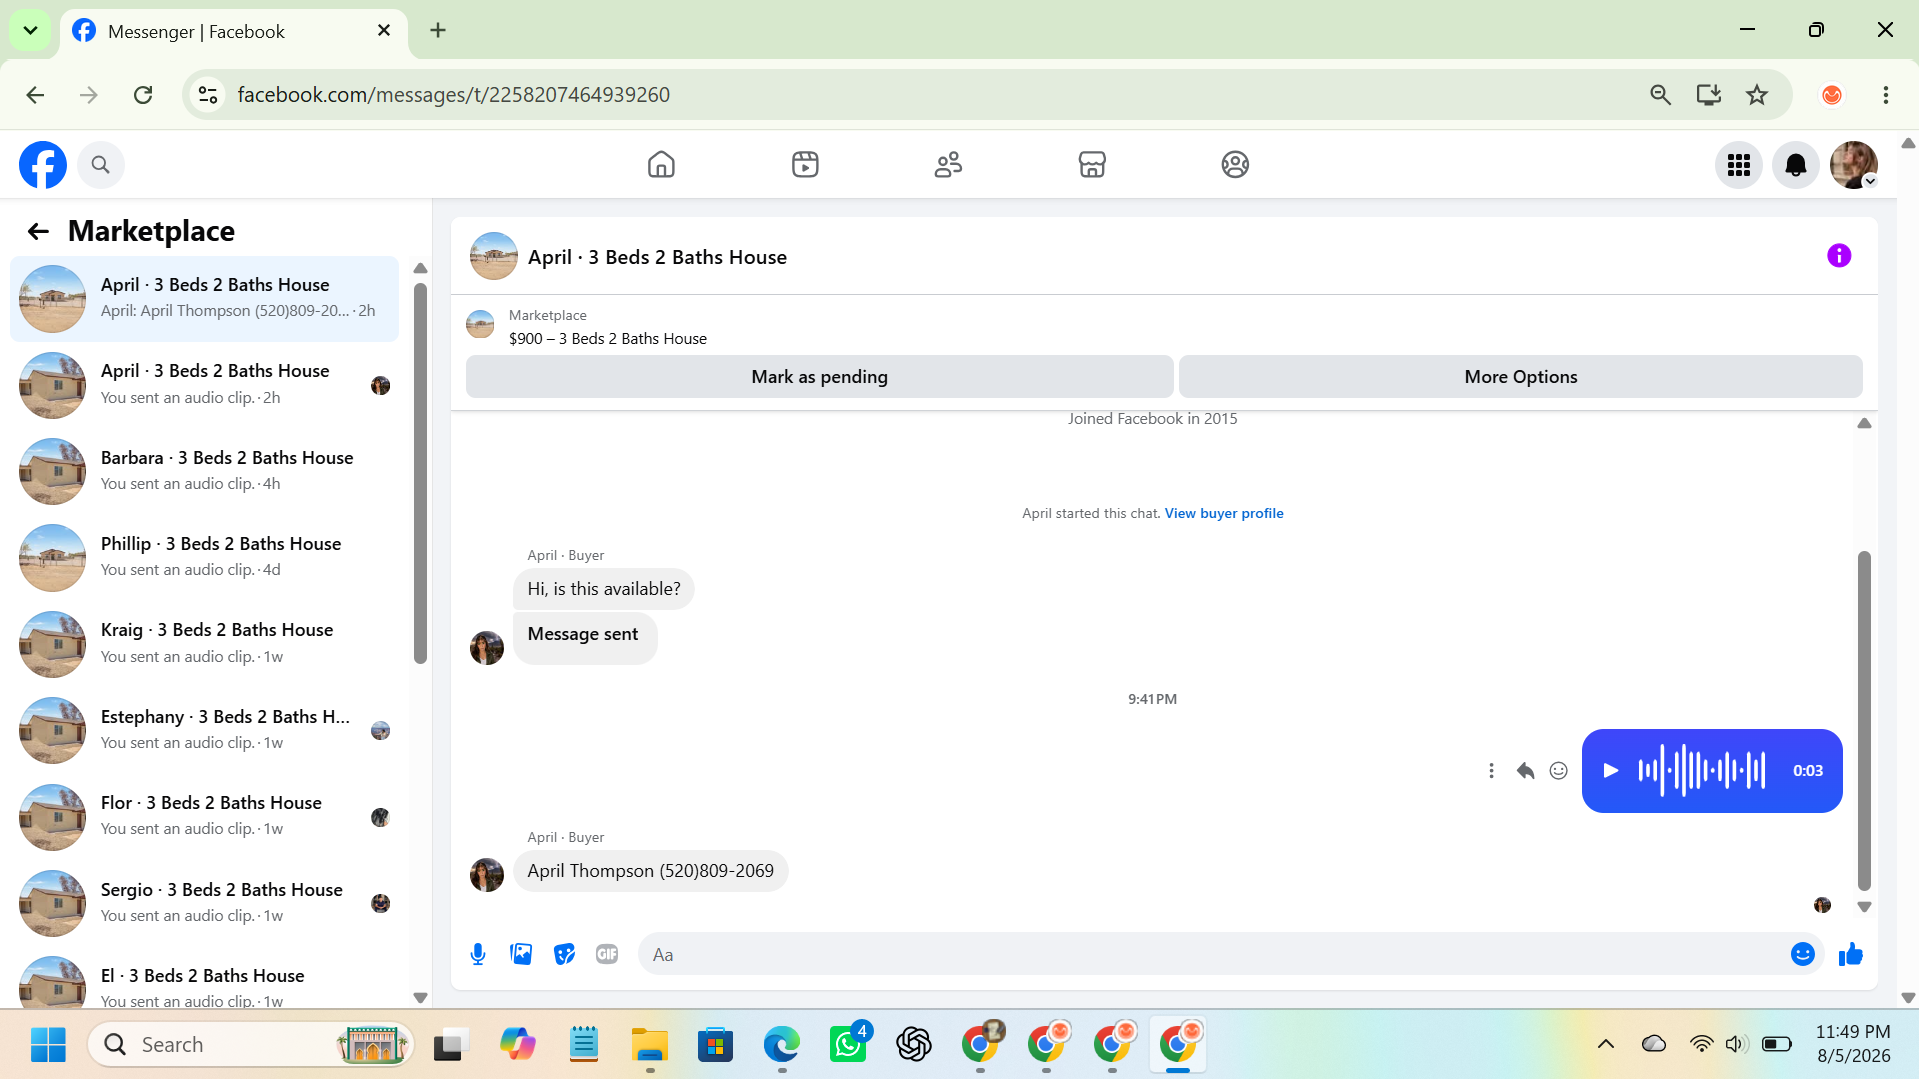Click the back arrow beside Marketplace heading
Screen dimensions: 1919x1079
[38, 232]
